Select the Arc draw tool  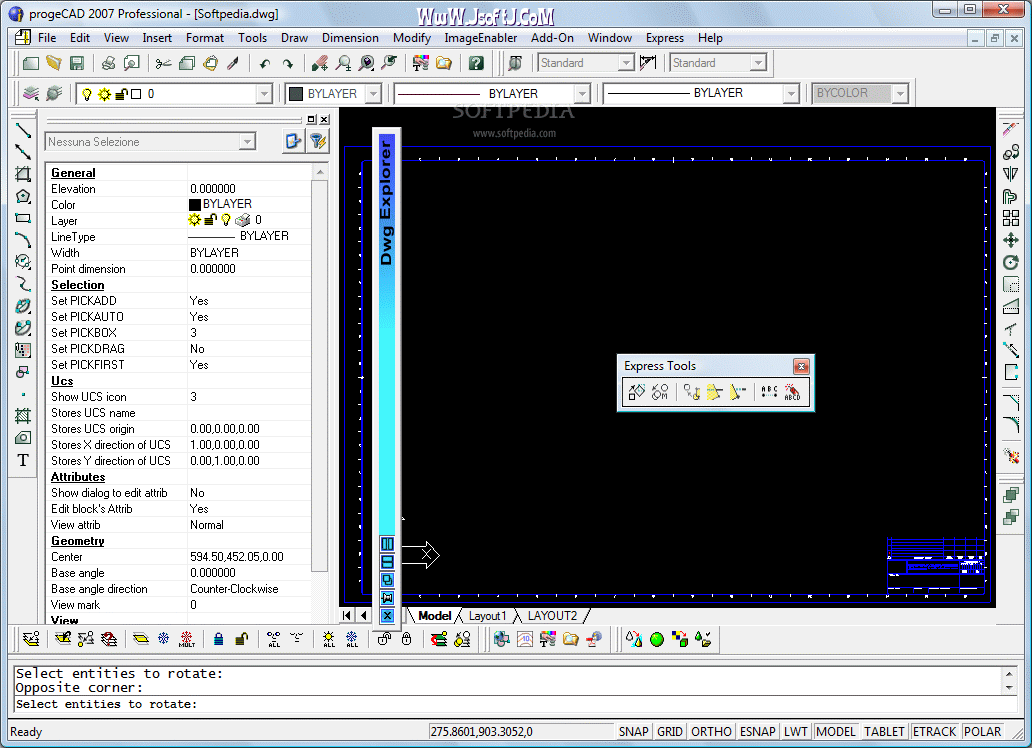23,240
